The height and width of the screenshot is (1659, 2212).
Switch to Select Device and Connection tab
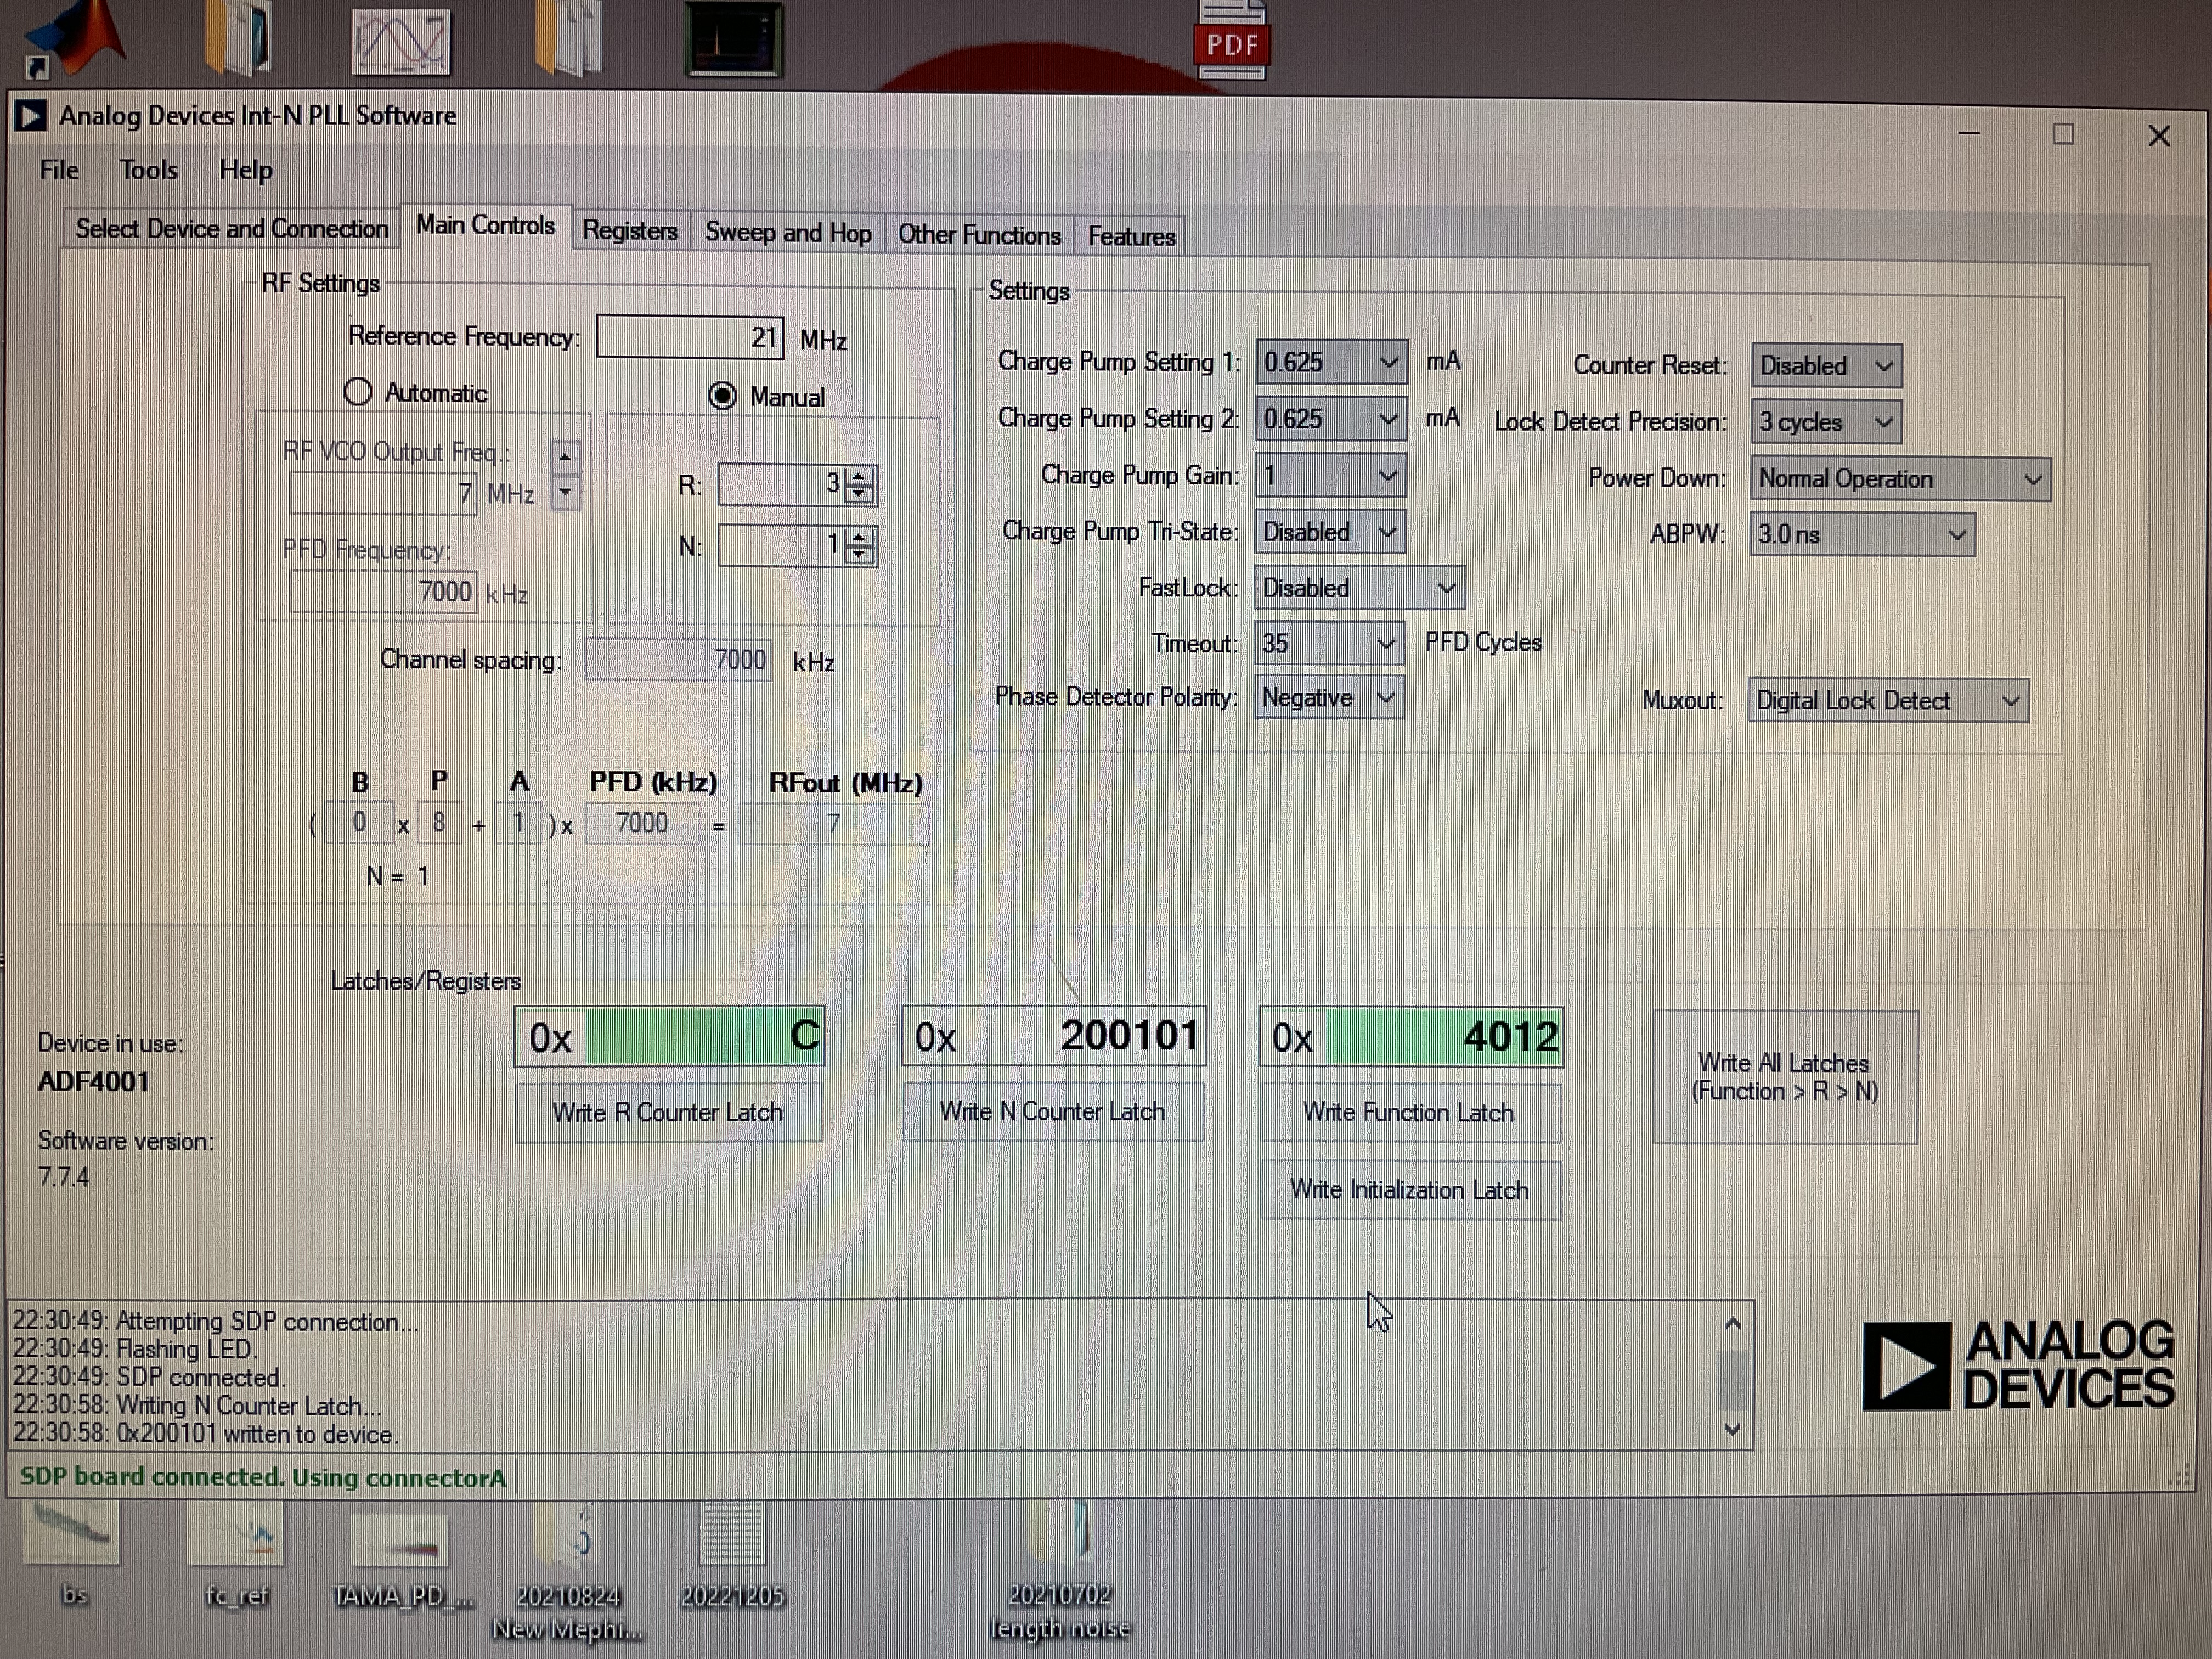point(232,229)
